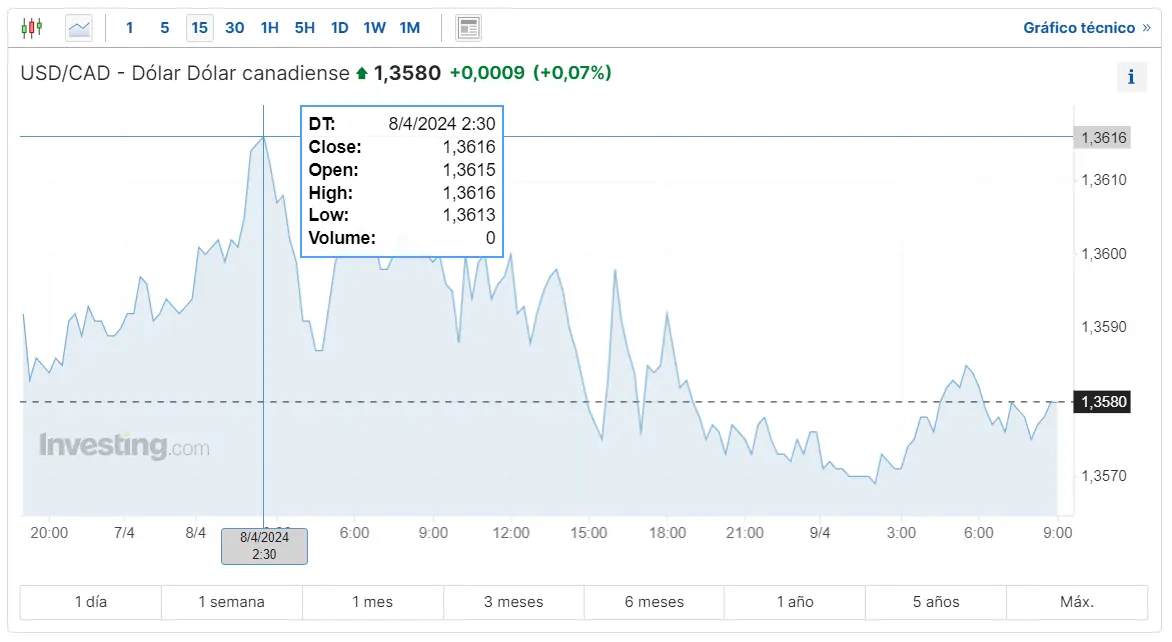Choose the 30 minute interval
Image resolution: width=1172 pixels, height=642 pixels.
coord(235,28)
